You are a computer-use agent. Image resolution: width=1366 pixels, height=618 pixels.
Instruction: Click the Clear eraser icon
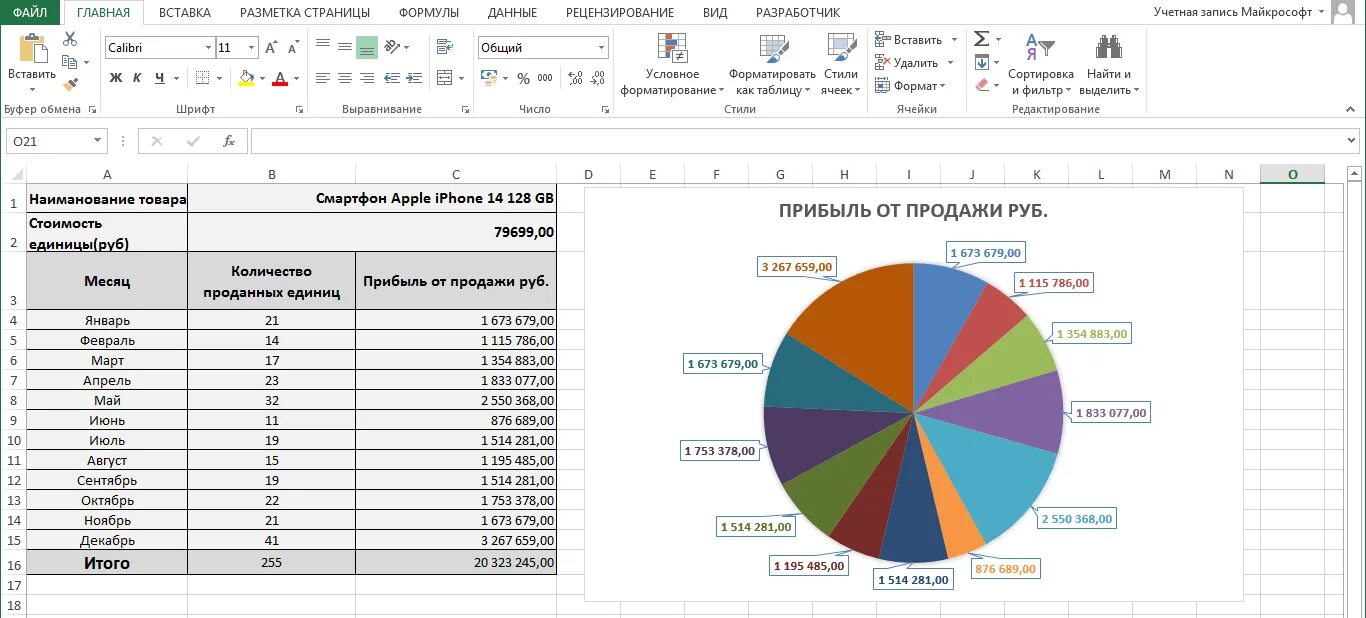[x=982, y=85]
